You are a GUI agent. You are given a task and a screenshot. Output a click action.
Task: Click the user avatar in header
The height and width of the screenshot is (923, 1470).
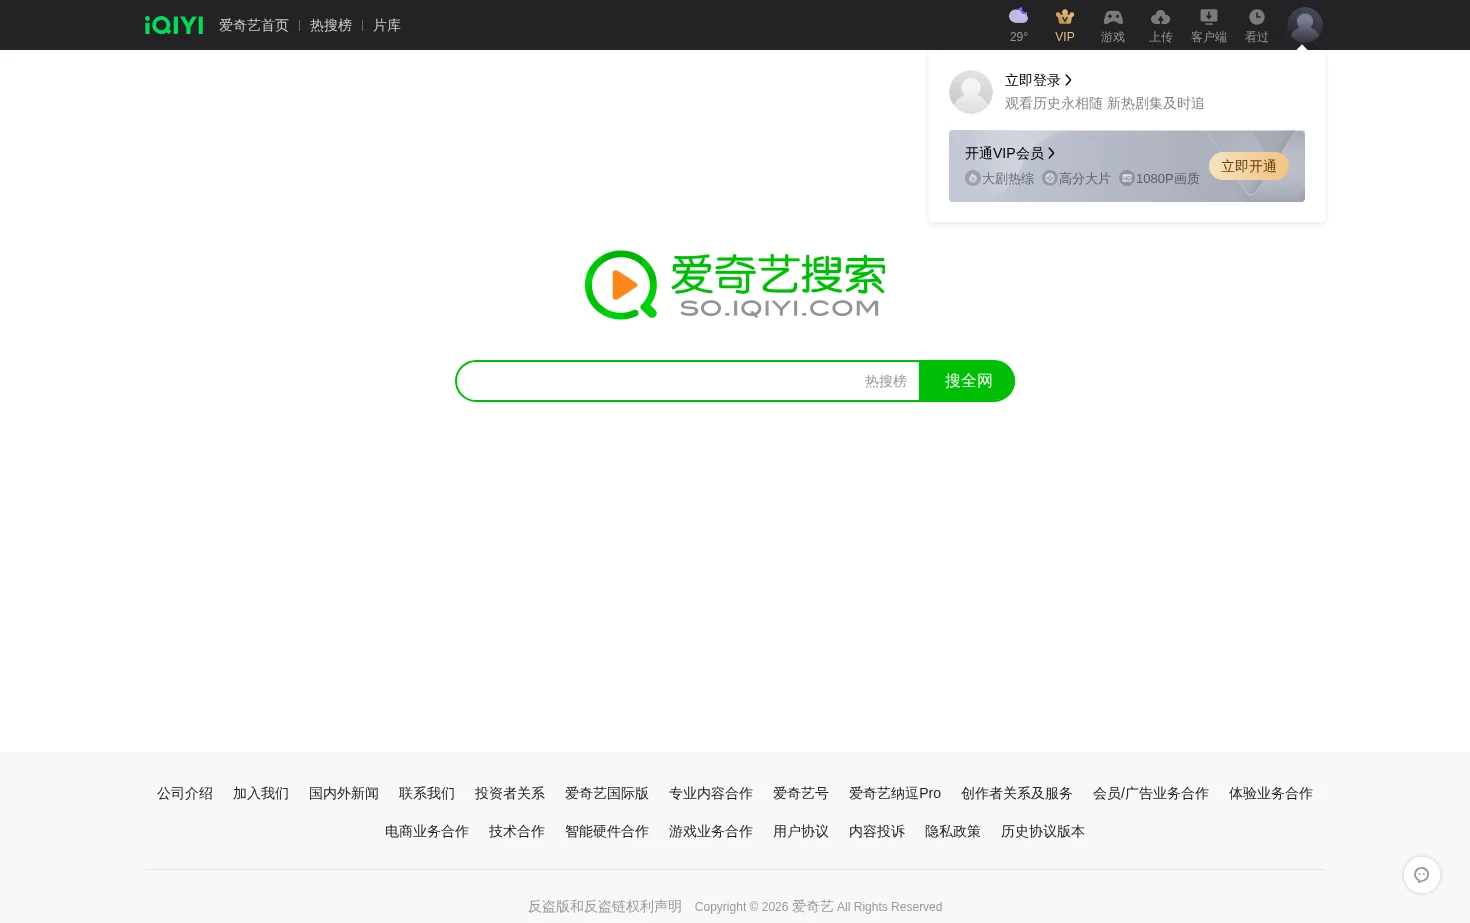coord(1305,25)
